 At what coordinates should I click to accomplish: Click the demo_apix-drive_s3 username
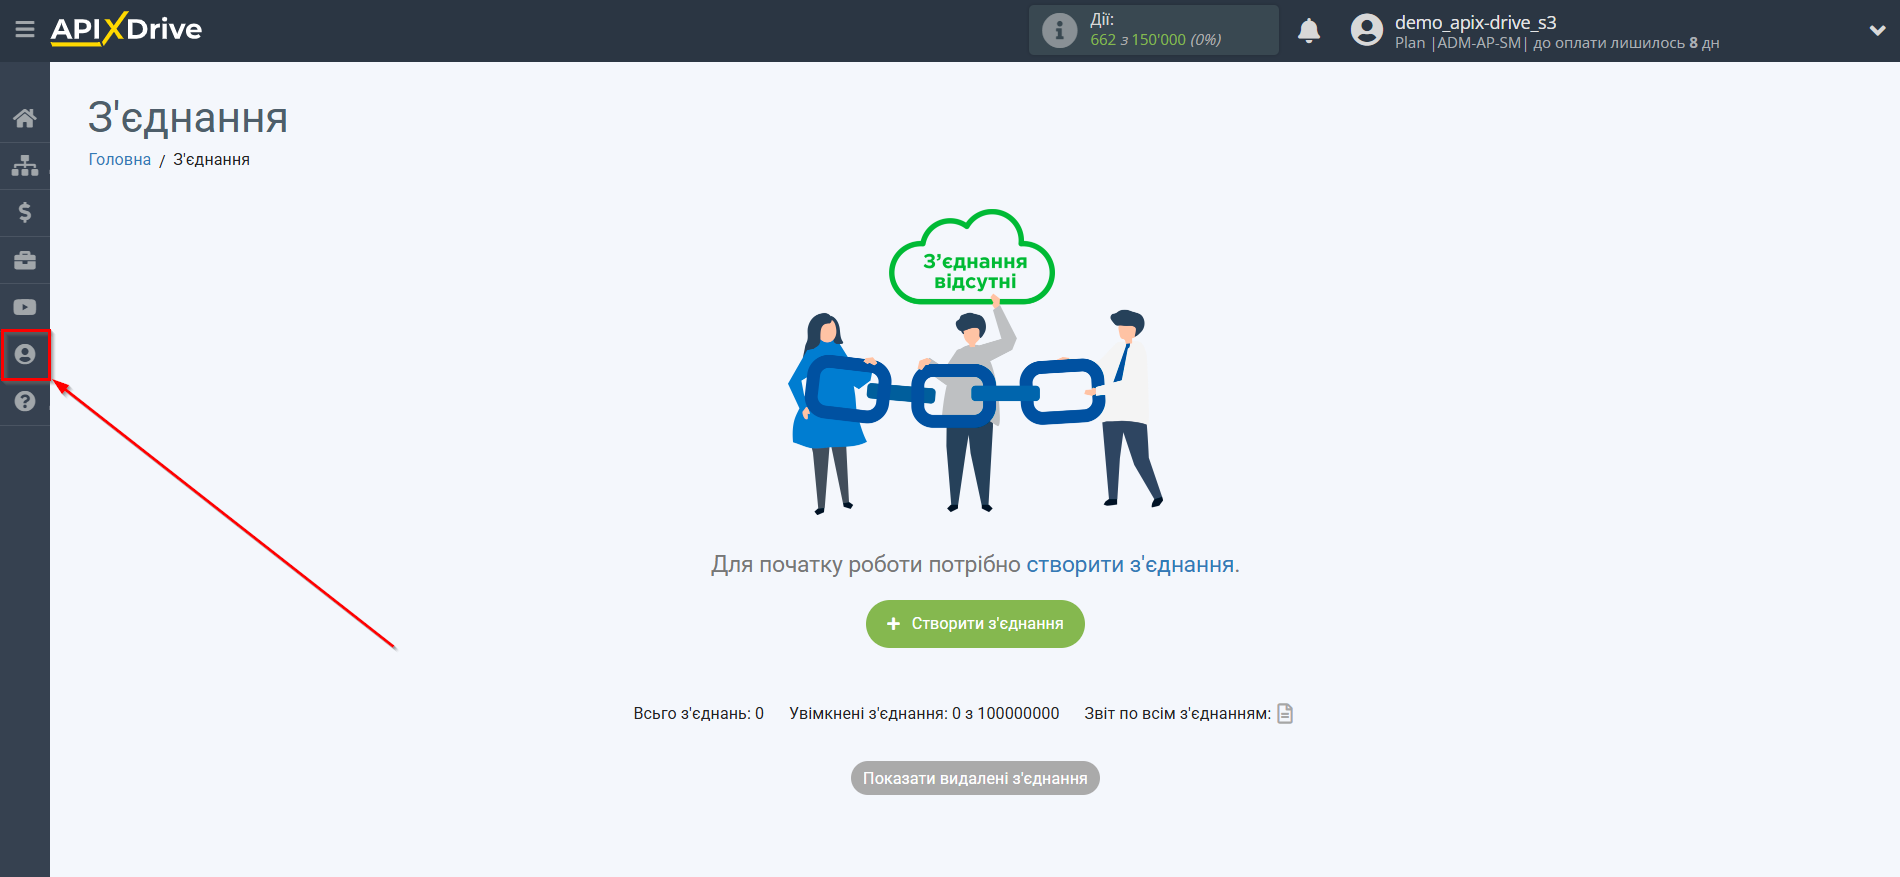[x=1475, y=22]
